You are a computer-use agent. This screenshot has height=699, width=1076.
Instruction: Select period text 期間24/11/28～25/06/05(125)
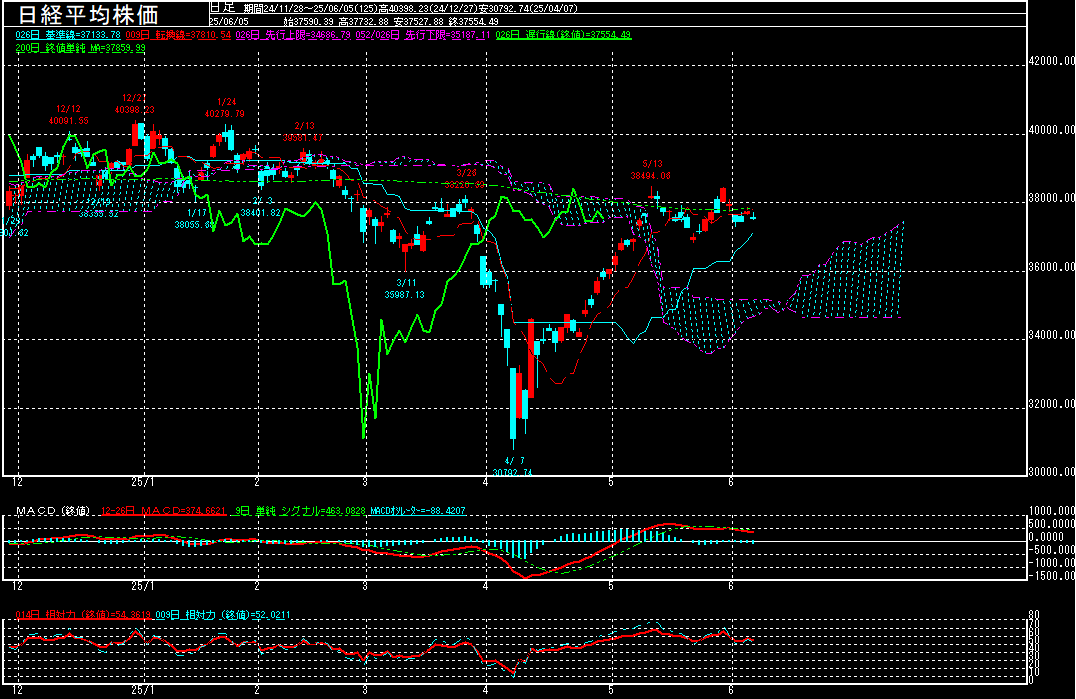click(x=311, y=8)
